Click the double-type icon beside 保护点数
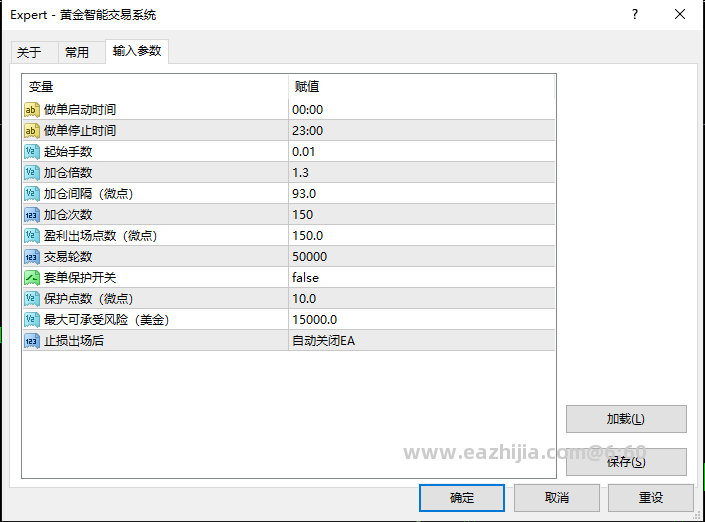Image resolution: width=705 pixels, height=522 pixels. (31, 299)
